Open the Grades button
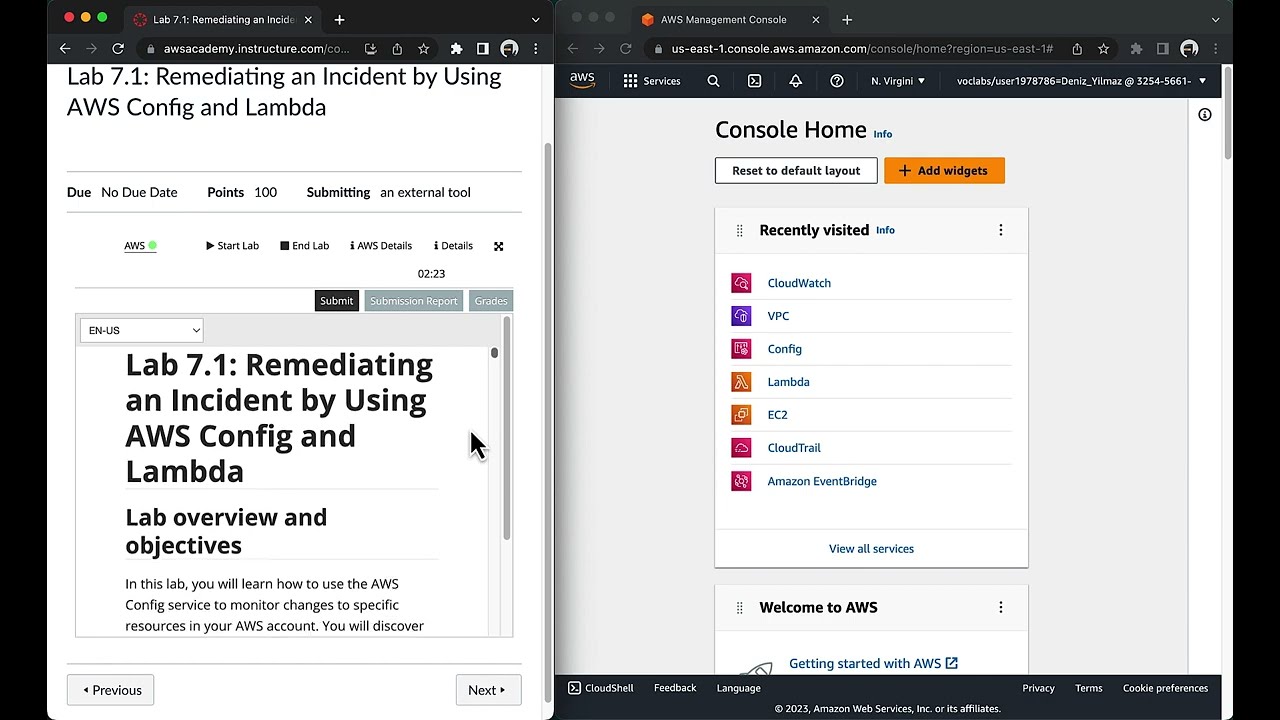 click(491, 301)
